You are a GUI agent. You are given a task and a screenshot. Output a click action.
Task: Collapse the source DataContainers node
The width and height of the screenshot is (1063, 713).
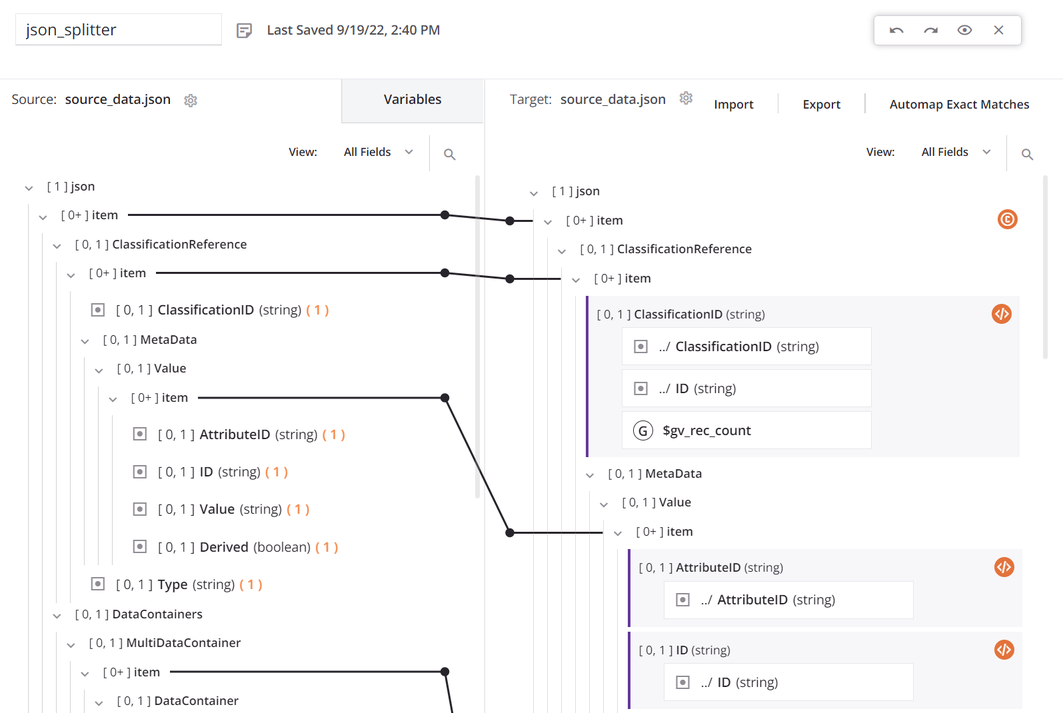click(x=57, y=615)
